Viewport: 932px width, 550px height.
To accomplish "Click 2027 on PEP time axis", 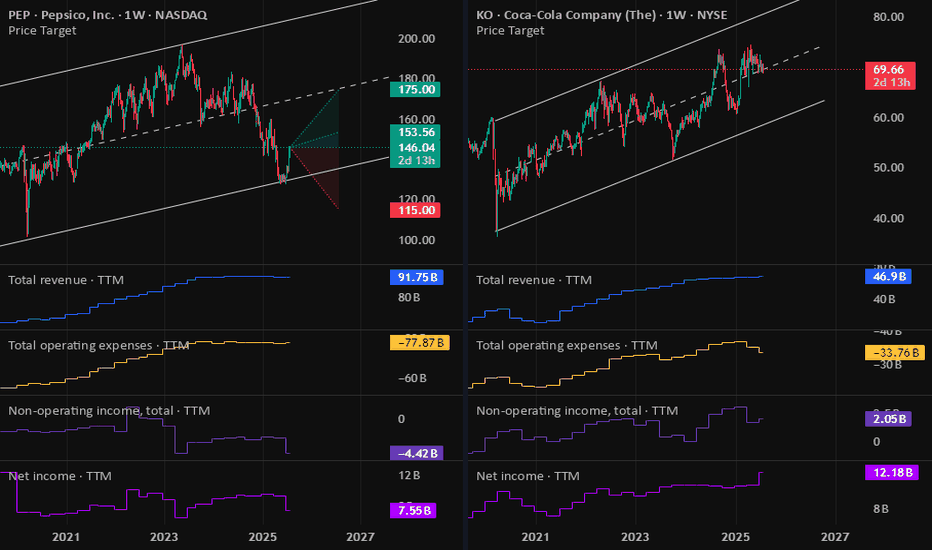I will [360, 537].
